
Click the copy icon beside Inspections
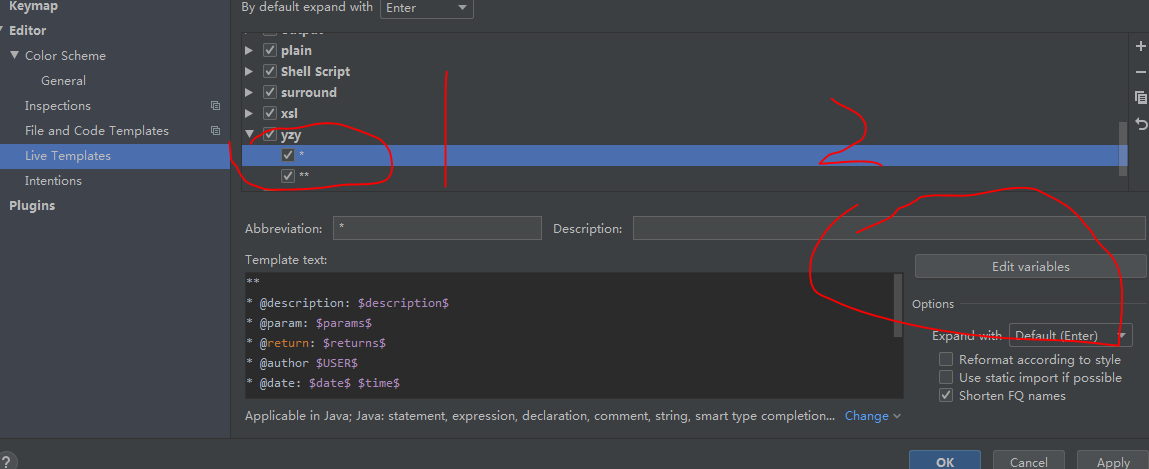pos(215,106)
